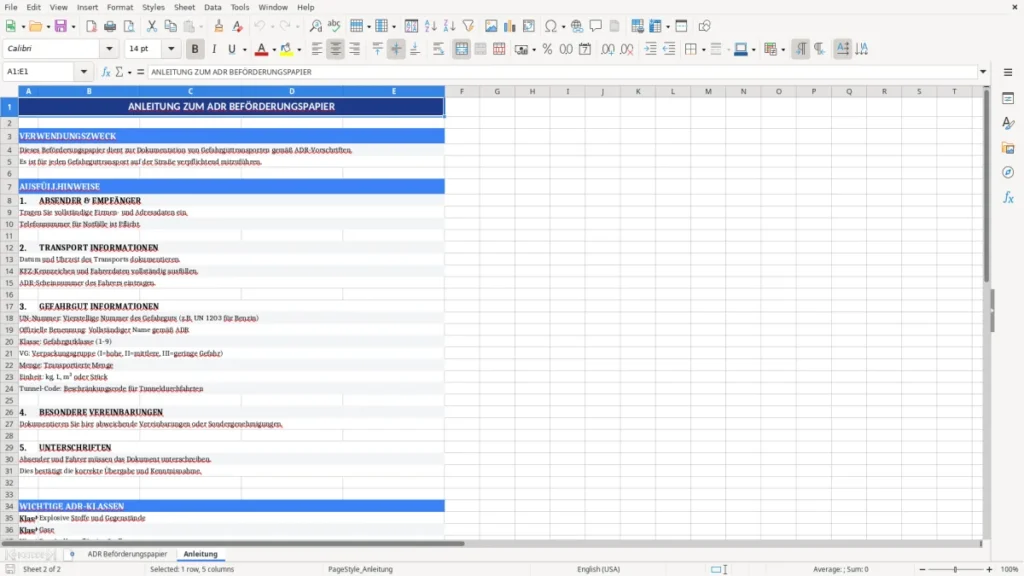
Task: Open the sidebar Properties panel
Action: pos(1008,99)
